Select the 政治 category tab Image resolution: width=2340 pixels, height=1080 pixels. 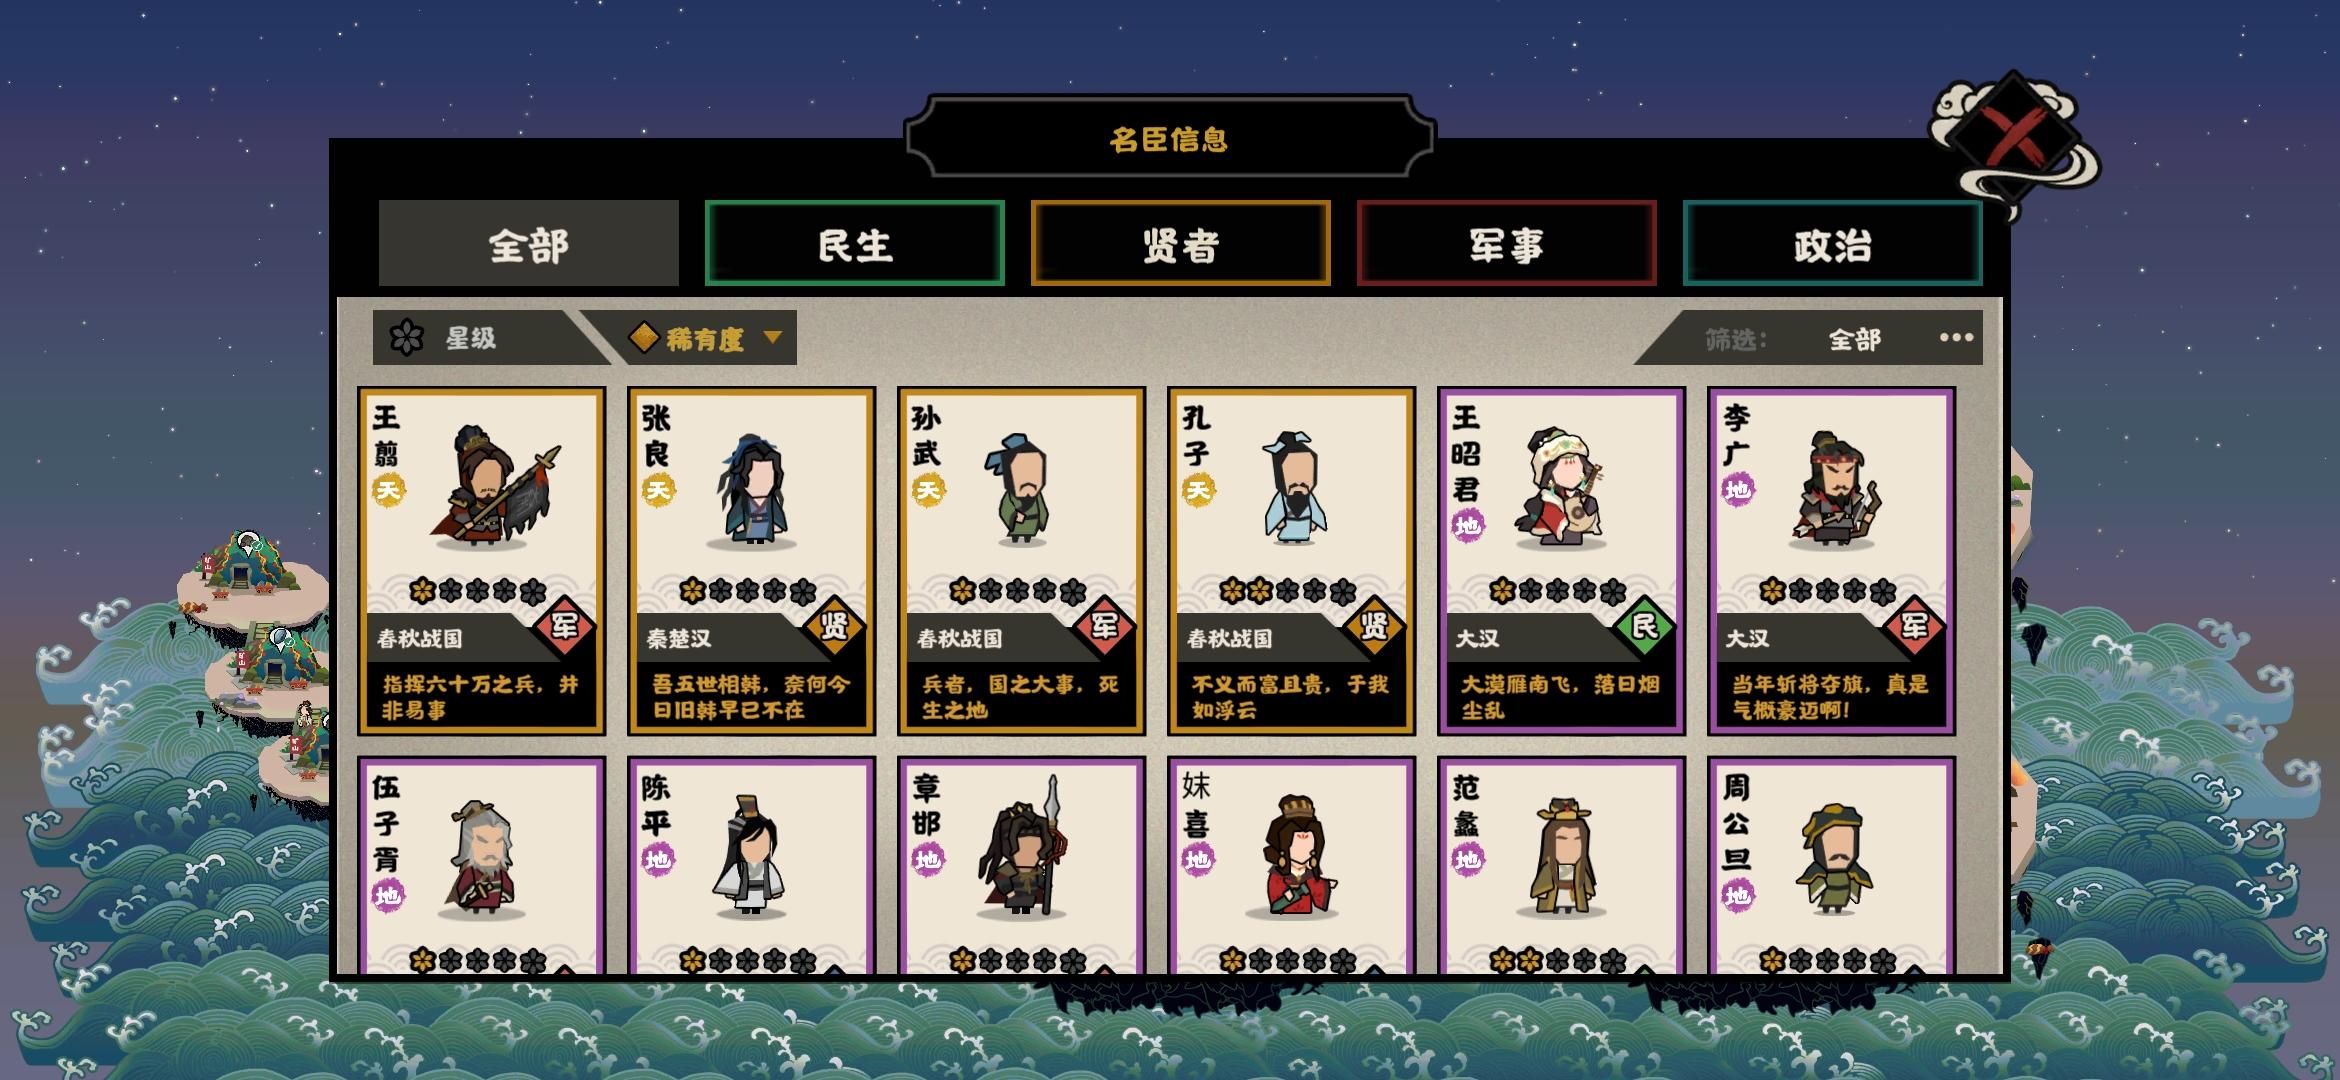(1832, 243)
